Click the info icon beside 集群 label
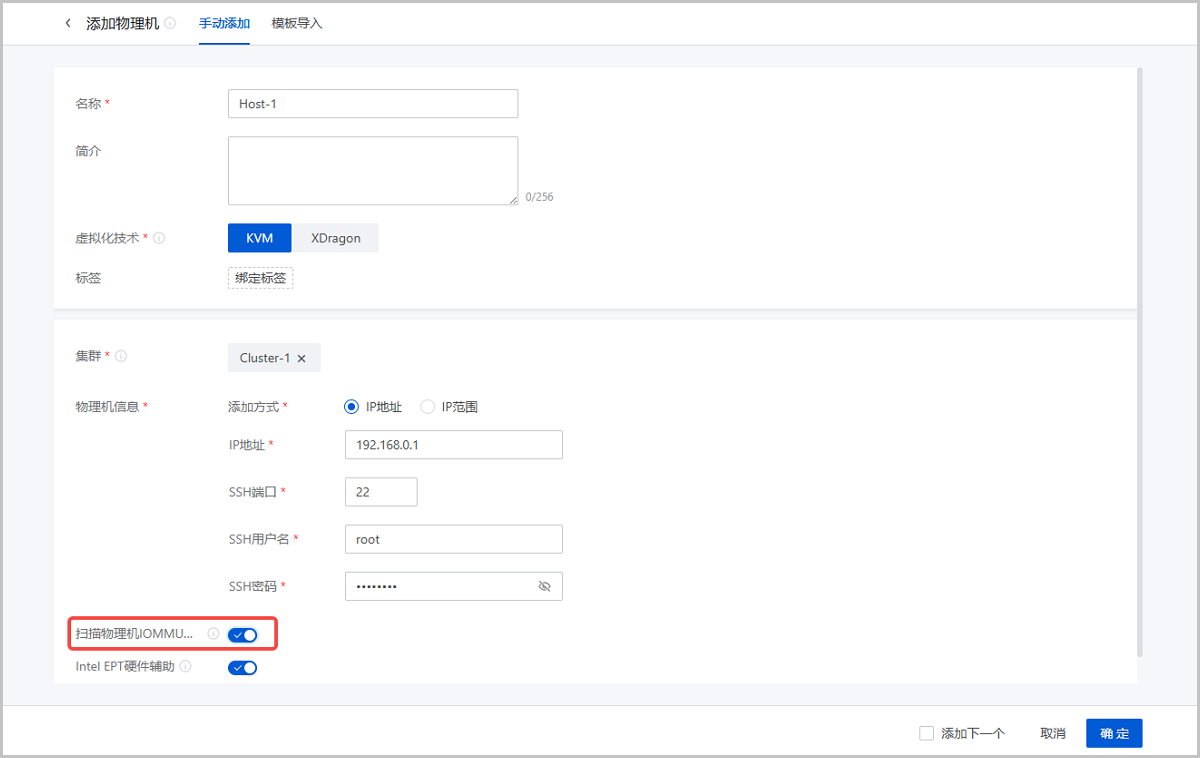The width and height of the screenshot is (1200, 758). tap(120, 355)
